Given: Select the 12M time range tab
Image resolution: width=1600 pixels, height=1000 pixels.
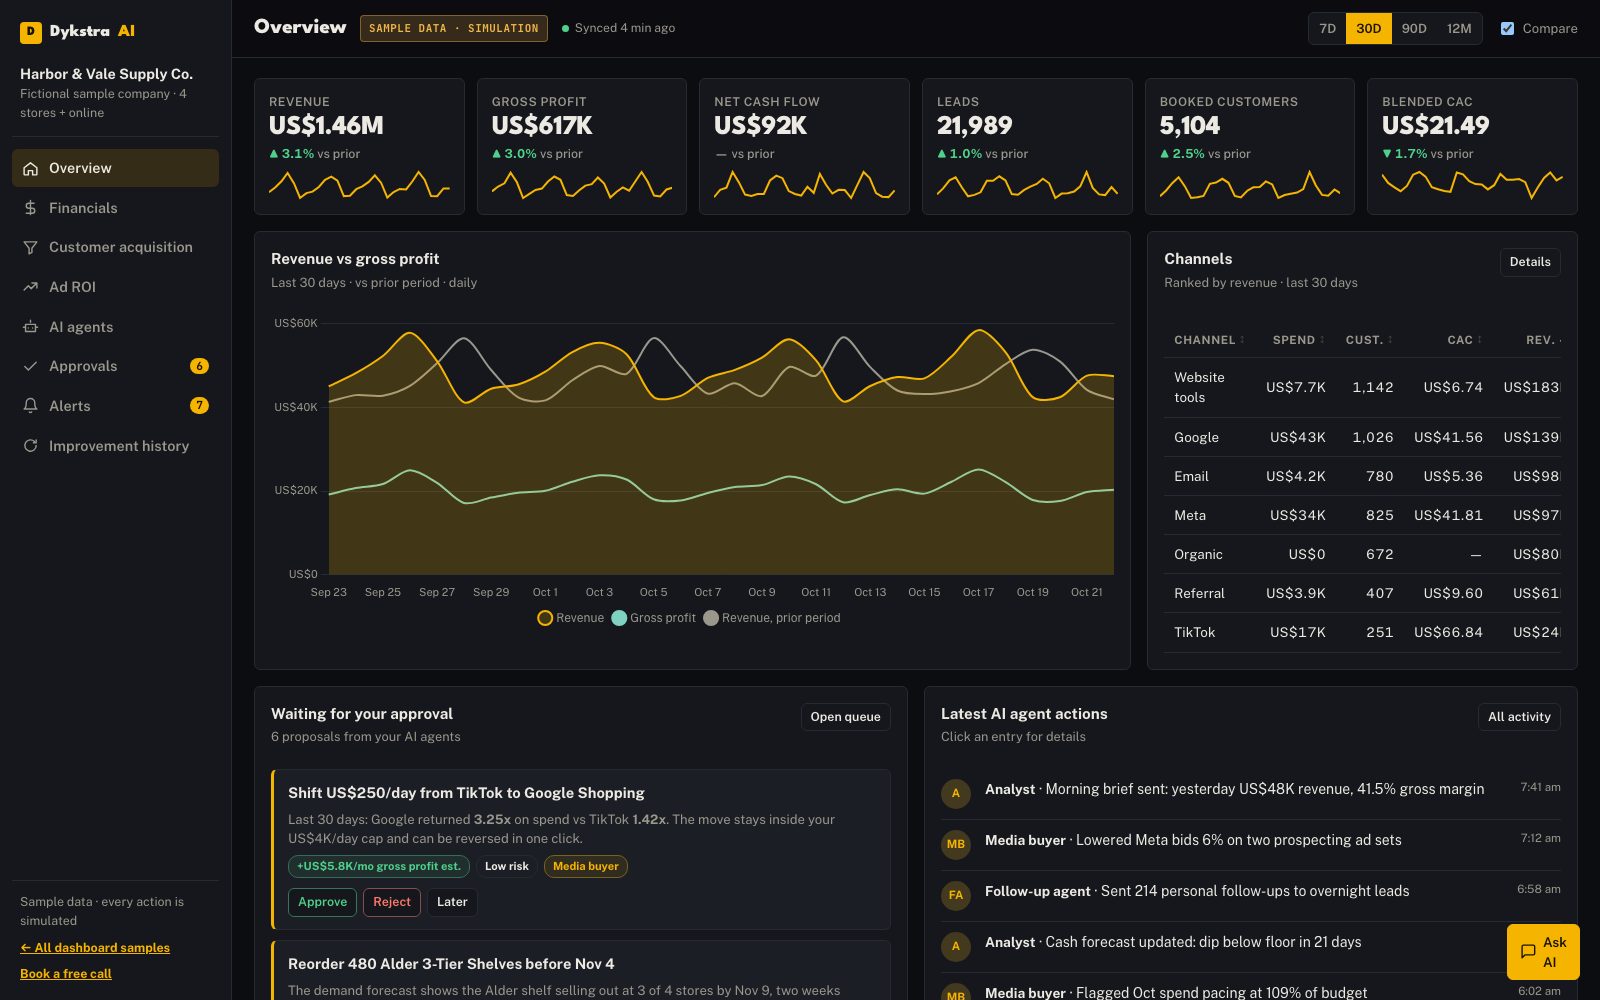Looking at the screenshot, I should click(1459, 28).
